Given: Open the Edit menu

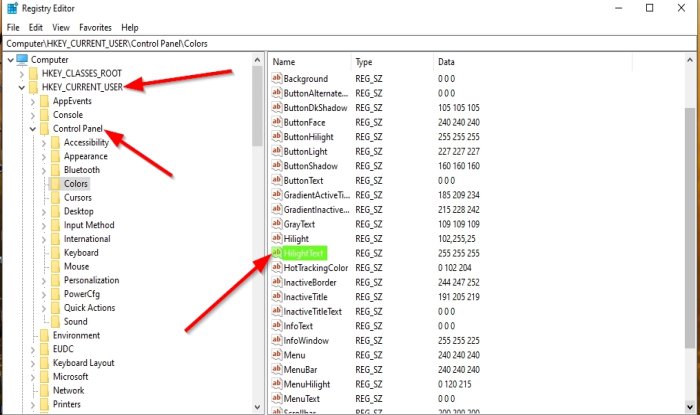Looking at the screenshot, I should pyautogui.click(x=36, y=27).
